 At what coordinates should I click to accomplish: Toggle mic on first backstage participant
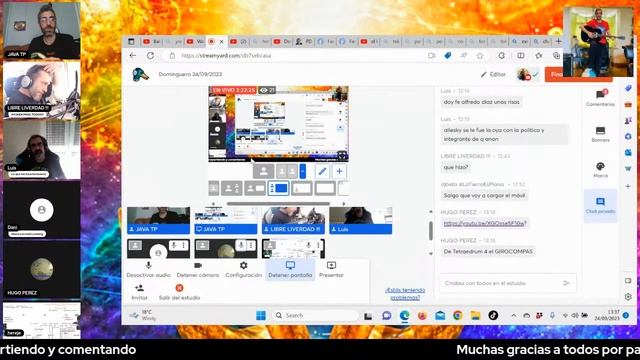click(x=174, y=245)
